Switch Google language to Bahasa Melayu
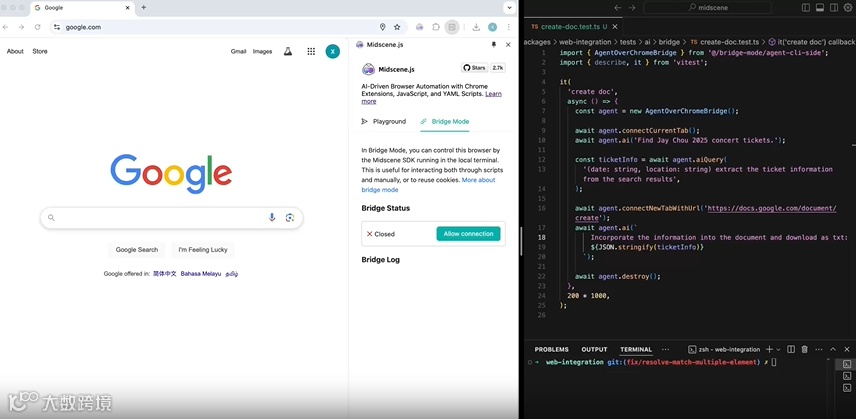Screen dimensions: 856x419 (x=201, y=274)
